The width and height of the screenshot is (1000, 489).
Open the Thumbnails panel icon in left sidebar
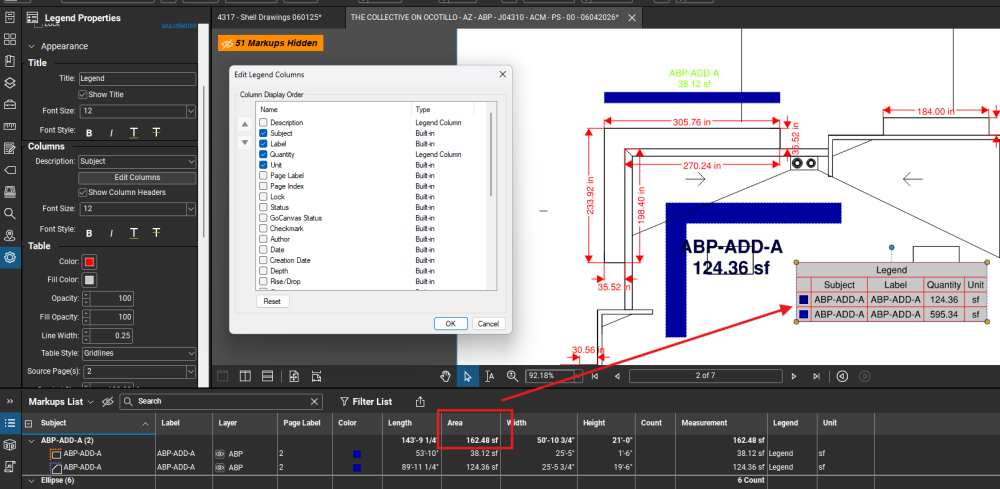10,40
